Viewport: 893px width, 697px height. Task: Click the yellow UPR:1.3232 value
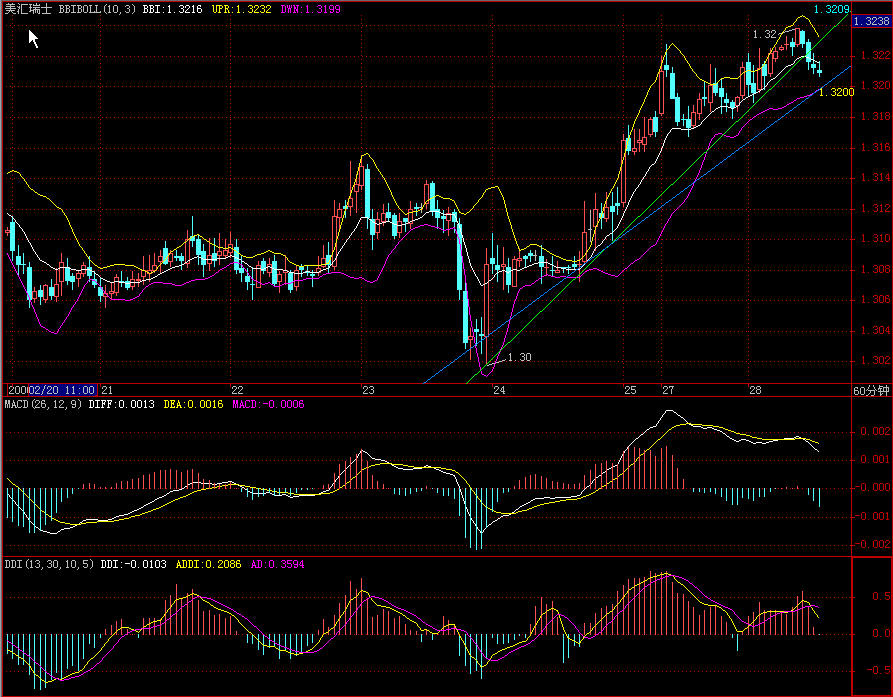241,9
